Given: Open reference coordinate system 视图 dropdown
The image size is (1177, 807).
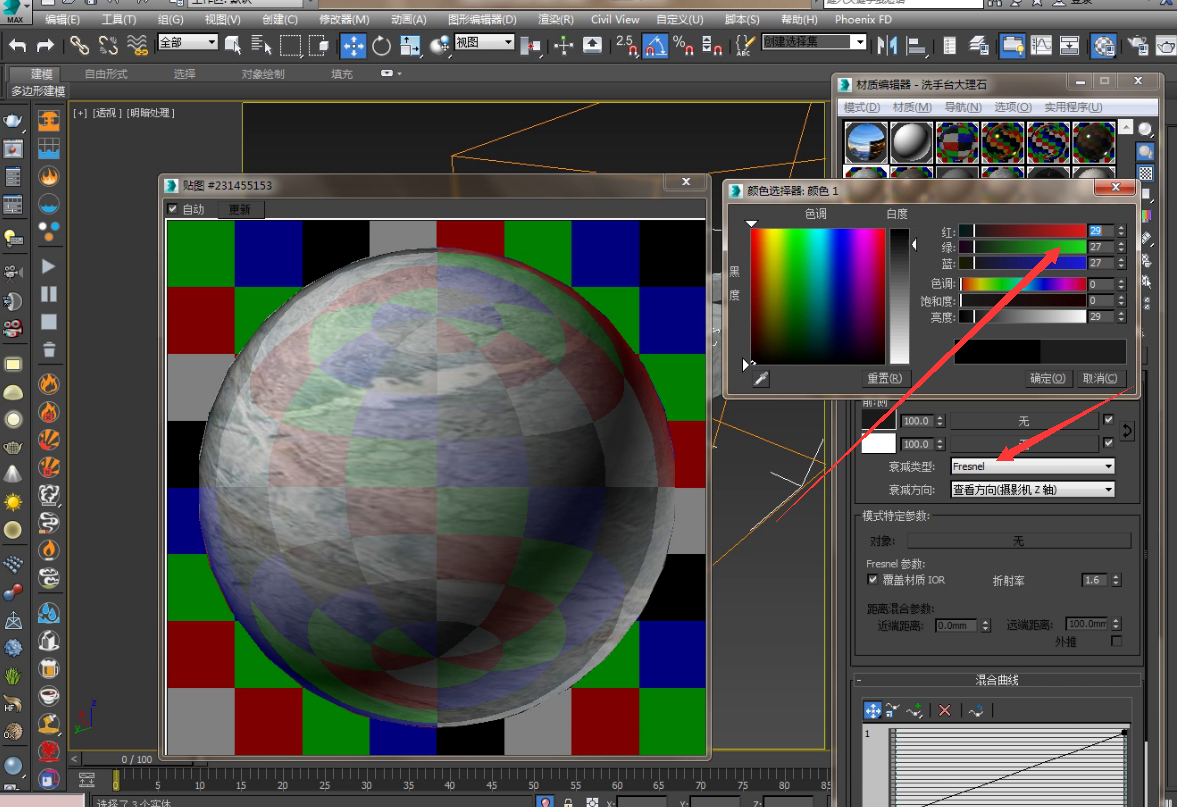Looking at the screenshot, I should pos(484,42).
